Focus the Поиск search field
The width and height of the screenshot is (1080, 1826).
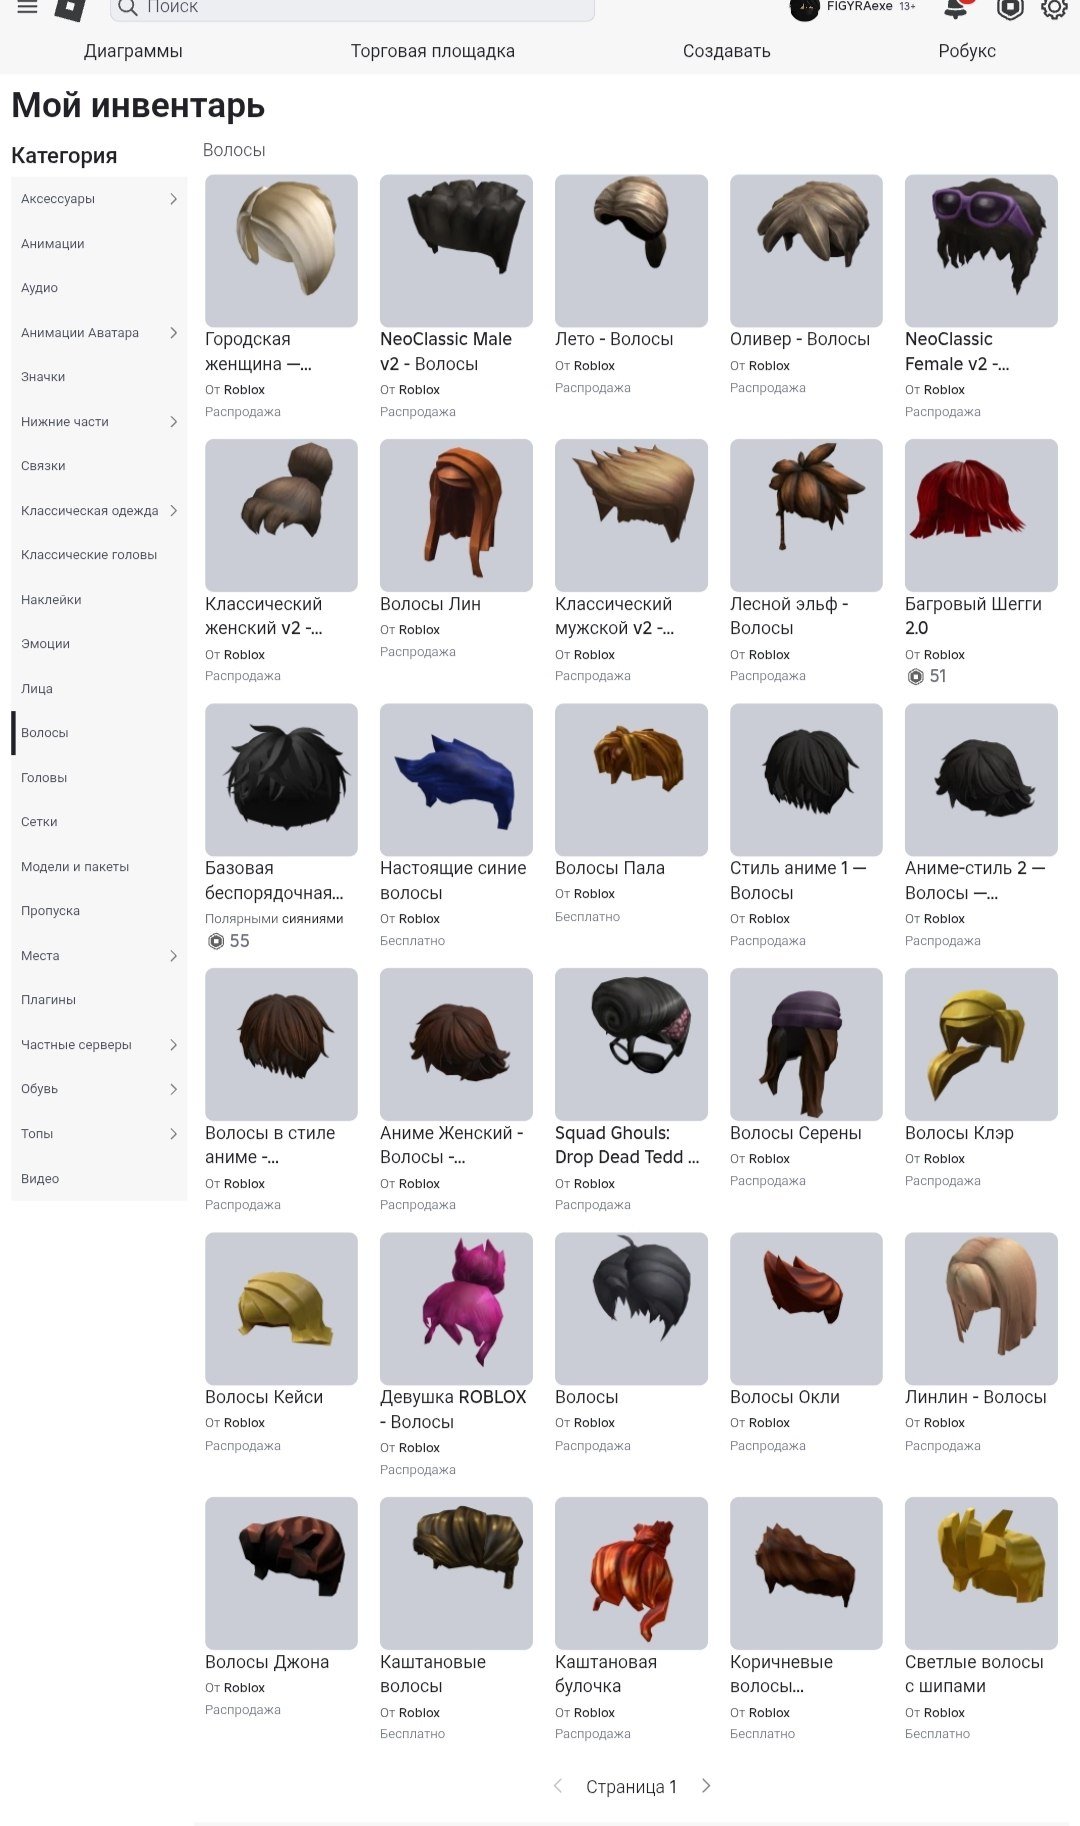(352, 8)
